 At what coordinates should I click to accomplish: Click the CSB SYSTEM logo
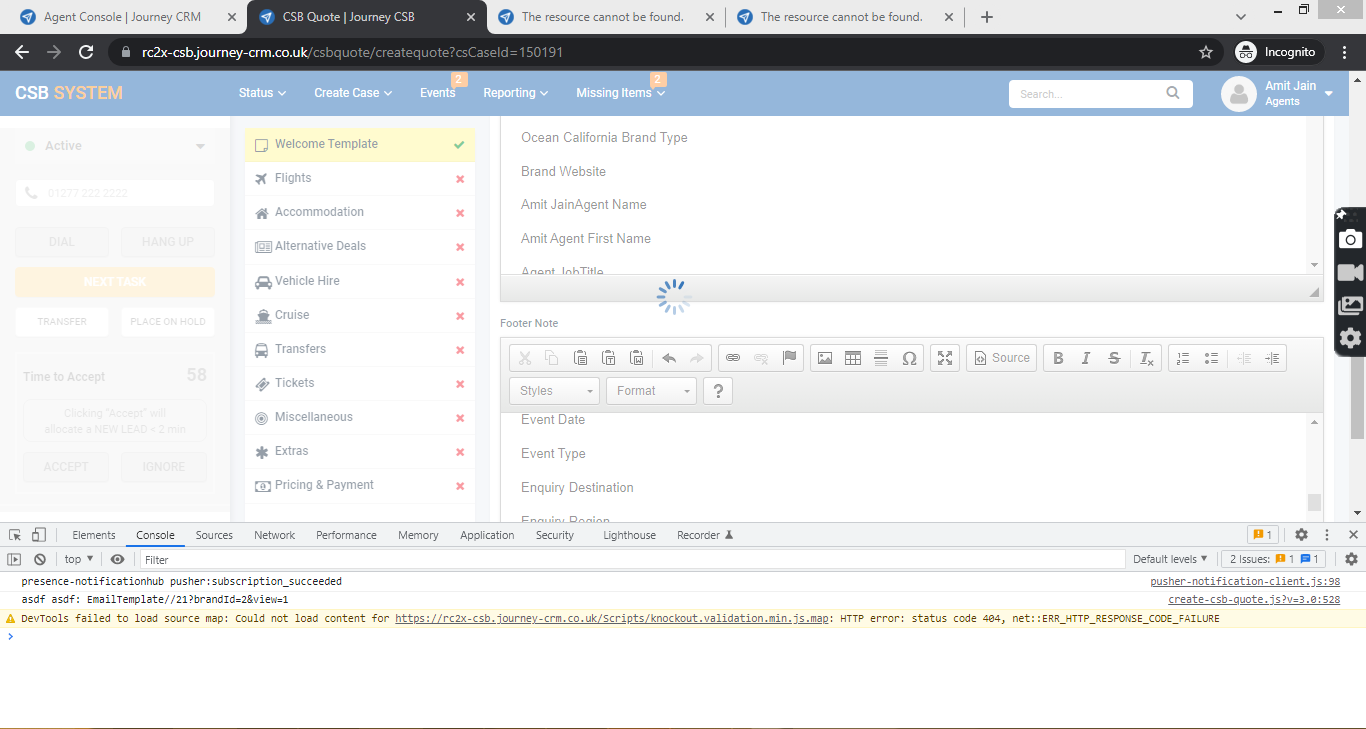pyautogui.click(x=69, y=93)
